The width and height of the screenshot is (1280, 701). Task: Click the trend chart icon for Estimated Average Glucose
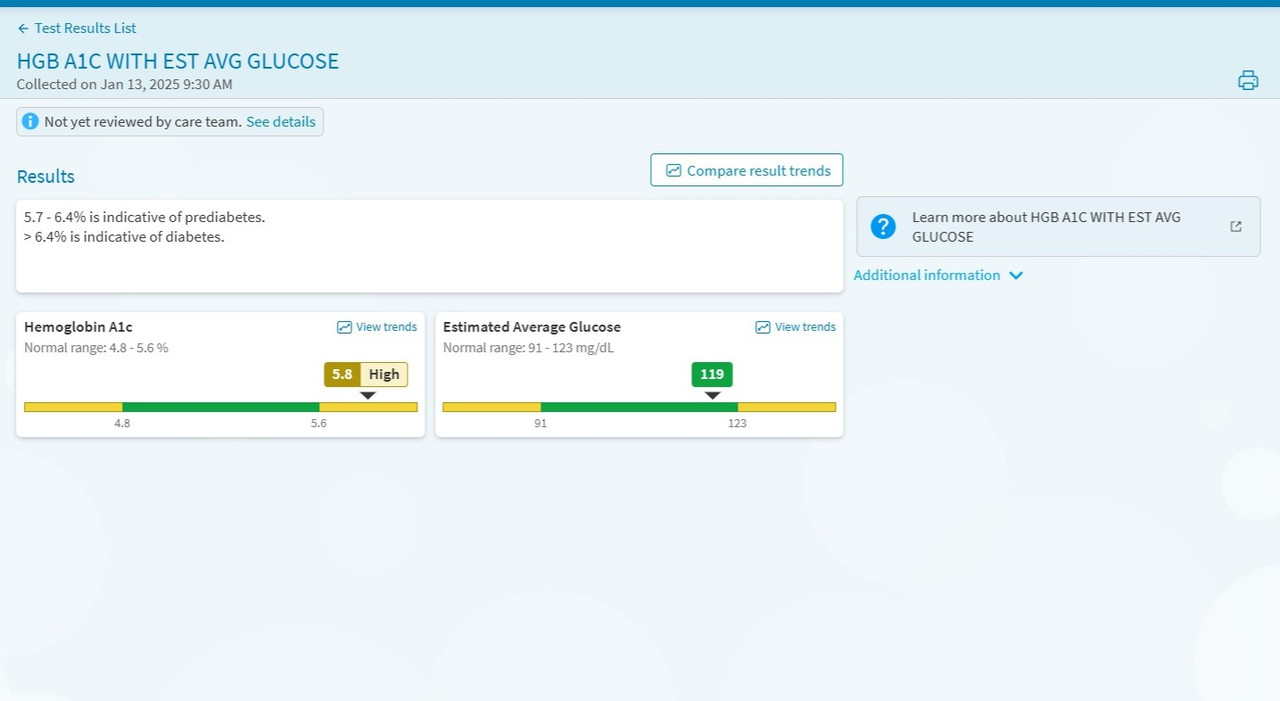pyautogui.click(x=763, y=327)
